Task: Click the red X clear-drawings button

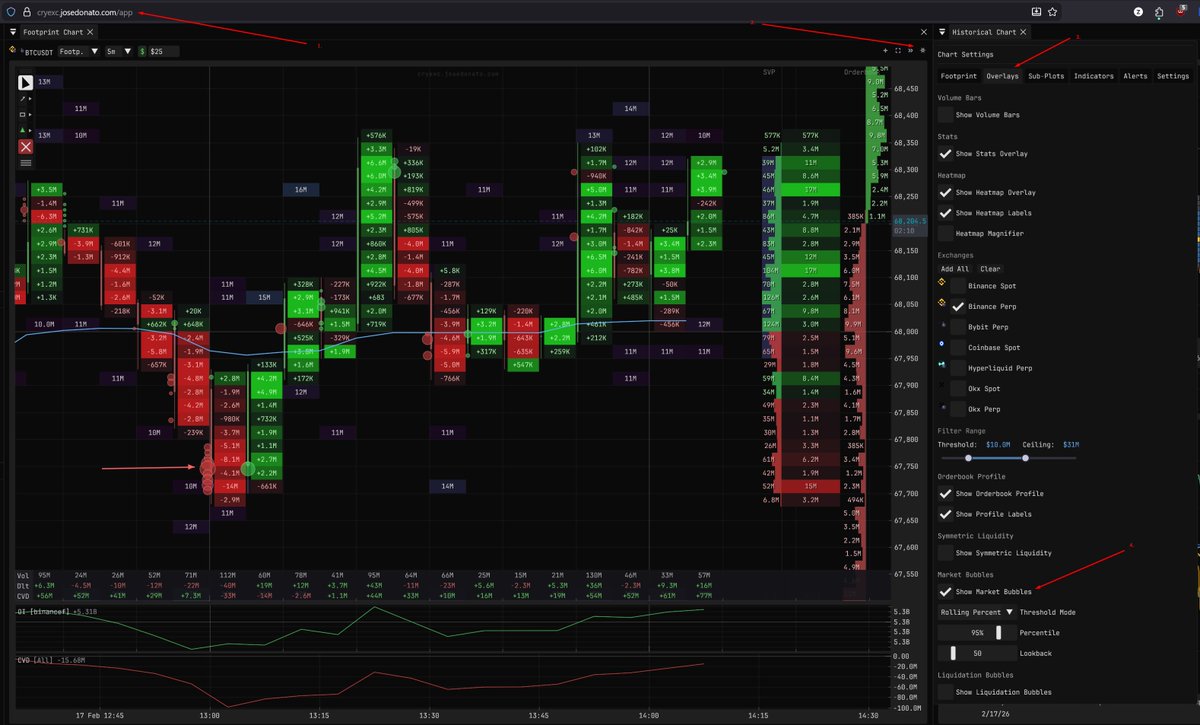Action: (26, 147)
